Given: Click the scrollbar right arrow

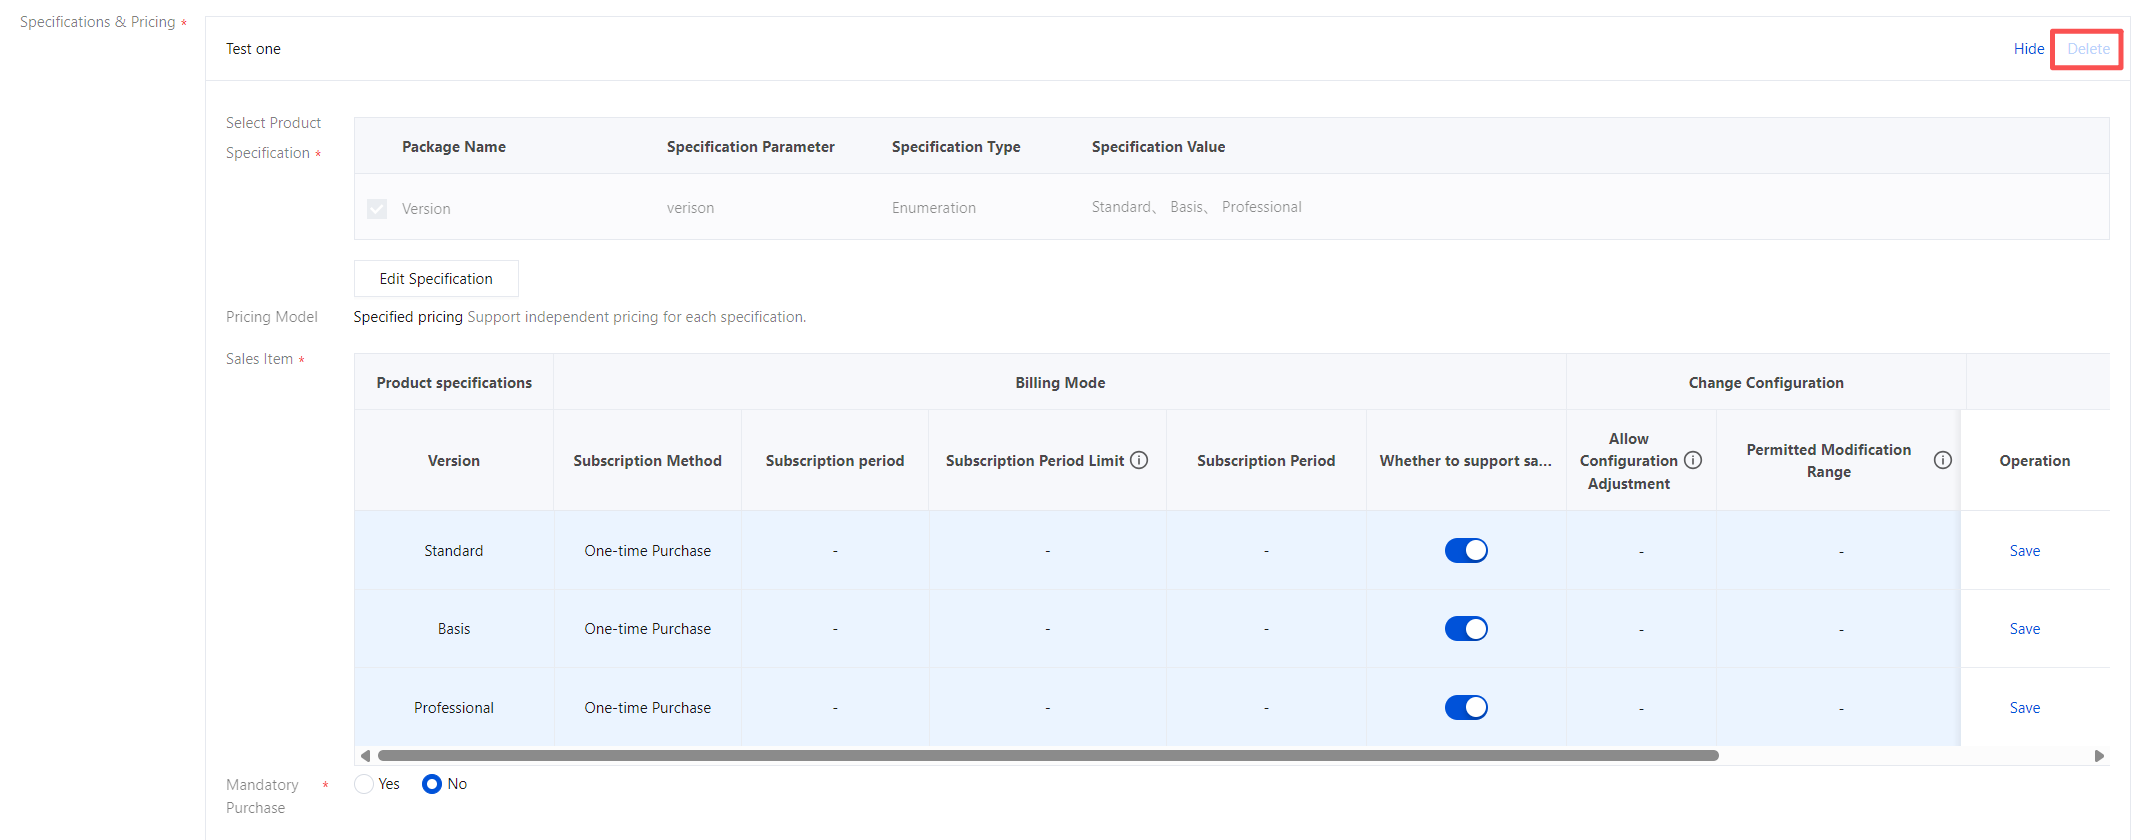Looking at the screenshot, I should tap(2099, 756).
